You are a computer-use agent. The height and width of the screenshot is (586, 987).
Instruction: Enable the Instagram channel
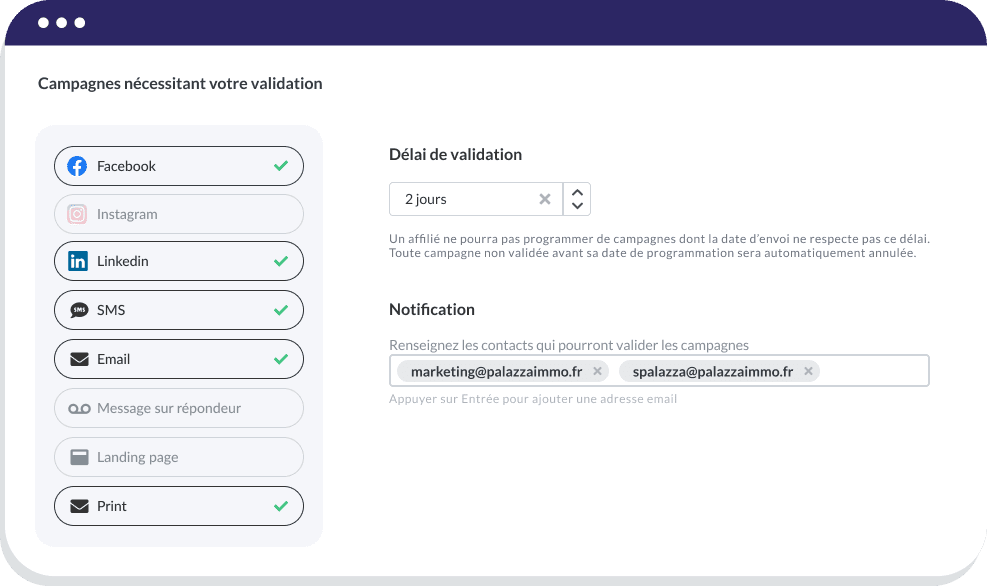click(x=178, y=214)
